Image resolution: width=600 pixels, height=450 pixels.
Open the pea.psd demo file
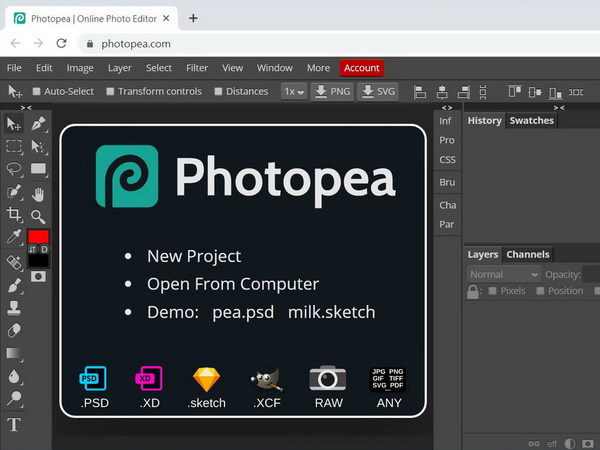pos(243,312)
